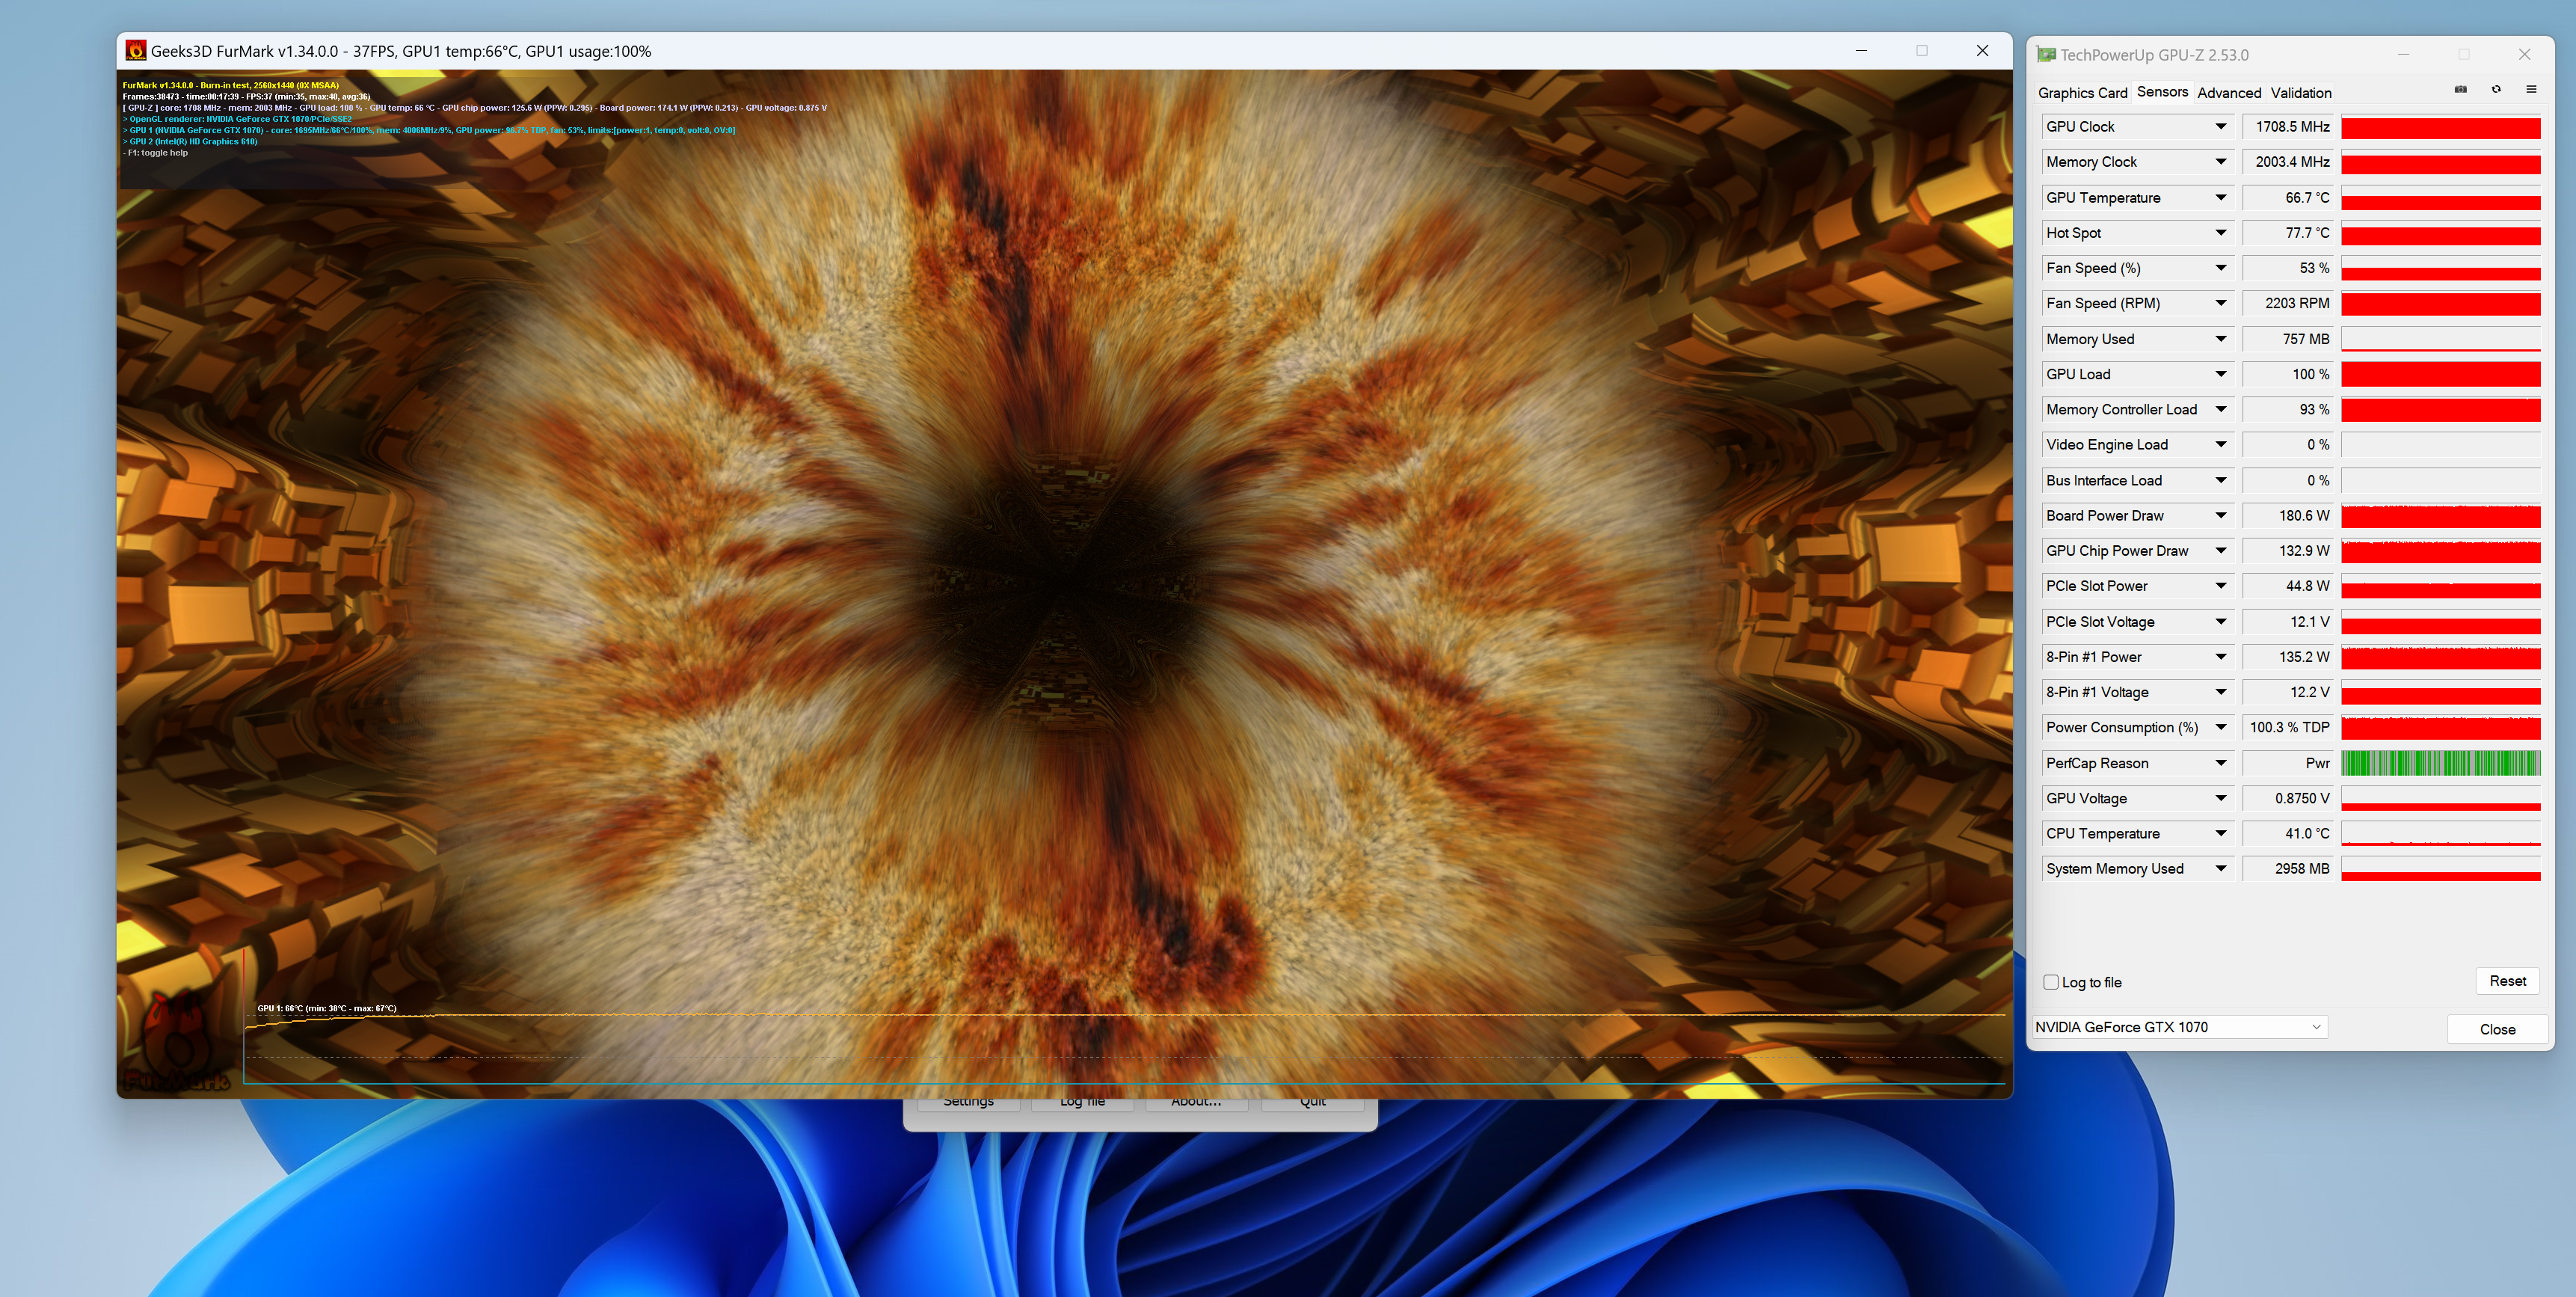
Task: Open NVIDIA GeForce GTX 1070 device selector
Action: [2180, 1027]
